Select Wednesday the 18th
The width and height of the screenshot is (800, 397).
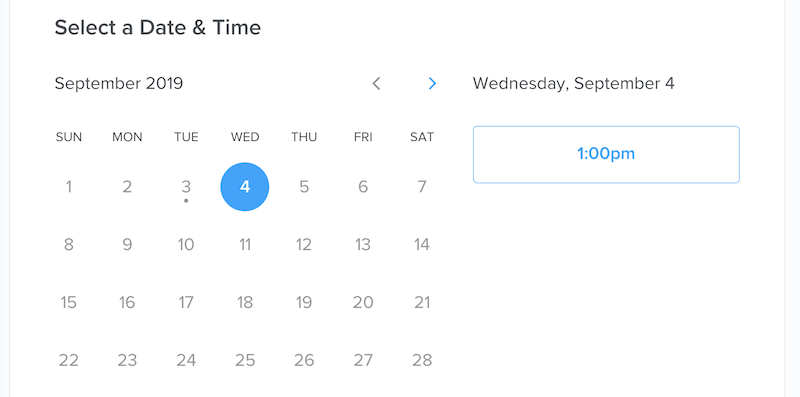click(x=245, y=303)
